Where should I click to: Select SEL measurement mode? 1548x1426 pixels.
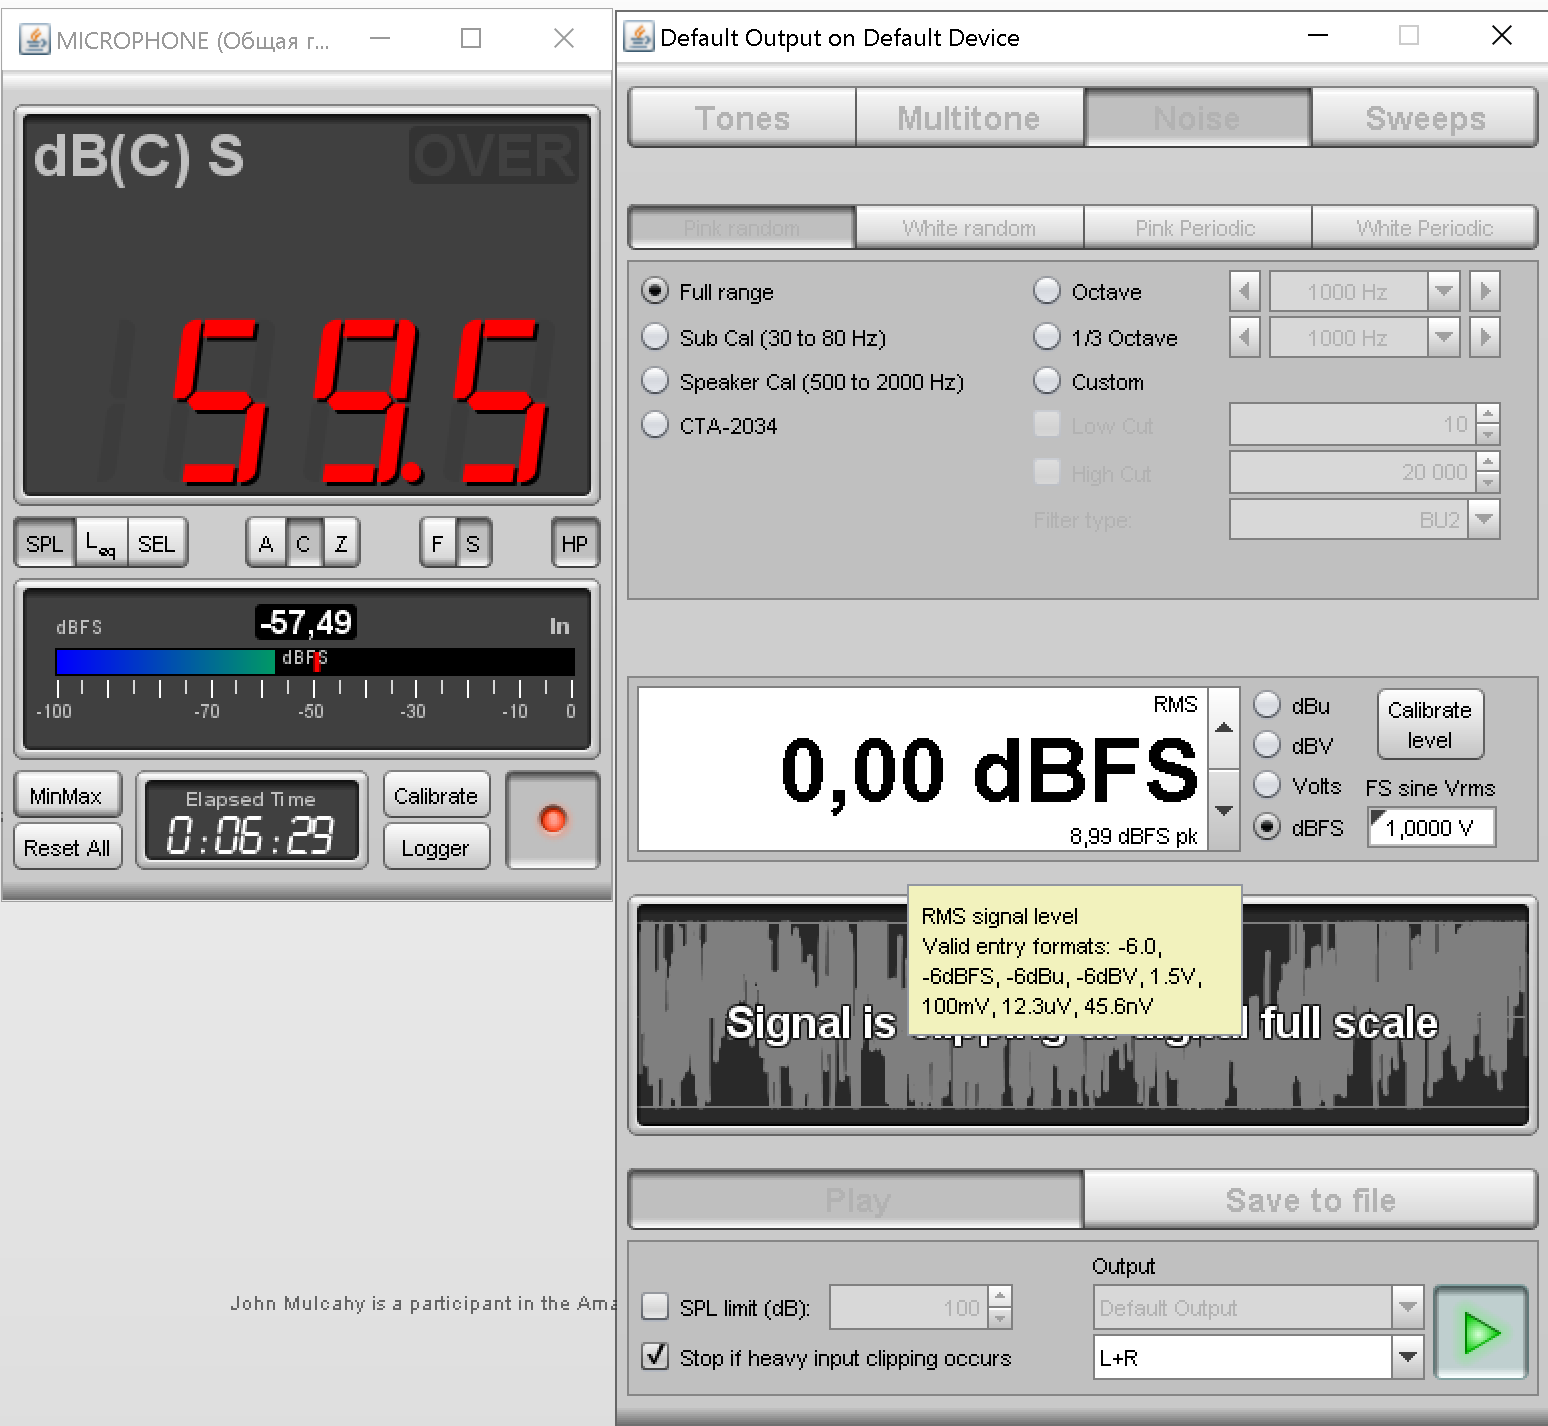click(x=156, y=544)
